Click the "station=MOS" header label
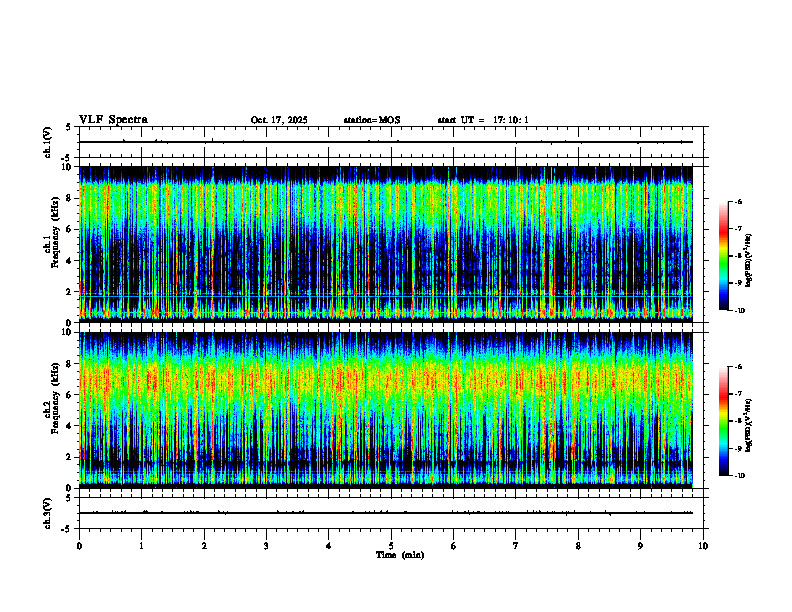 click(x=372, y=120)
